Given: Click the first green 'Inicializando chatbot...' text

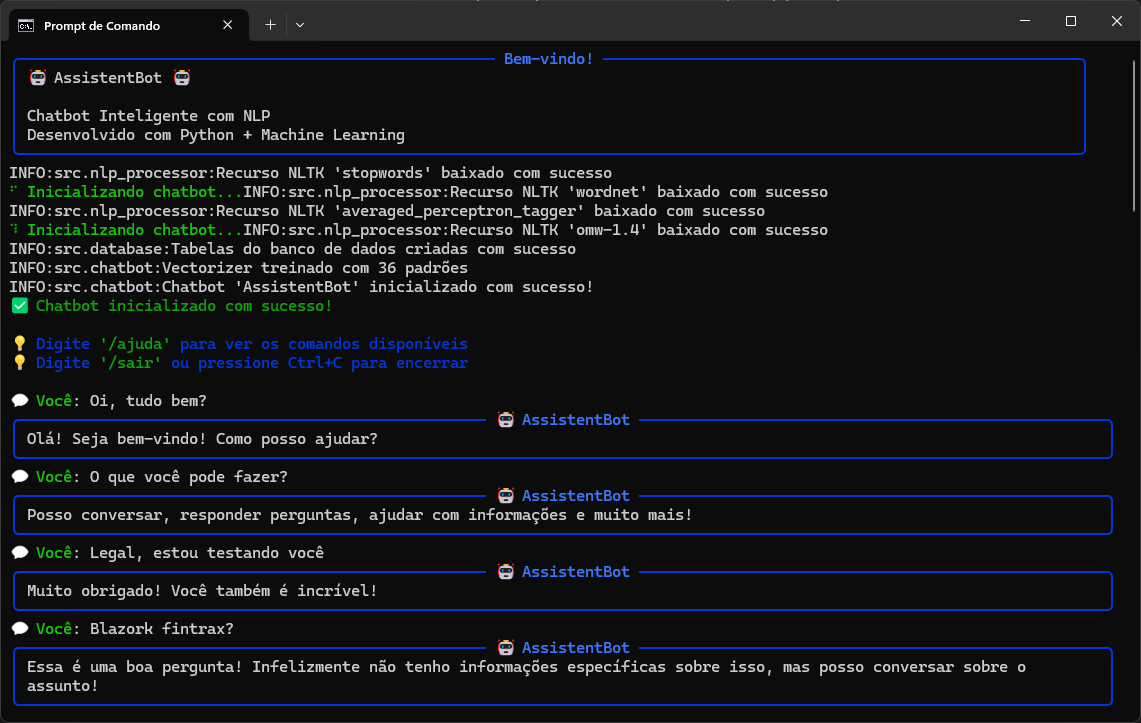Looking at the screenshot, I should coord(135,192).
